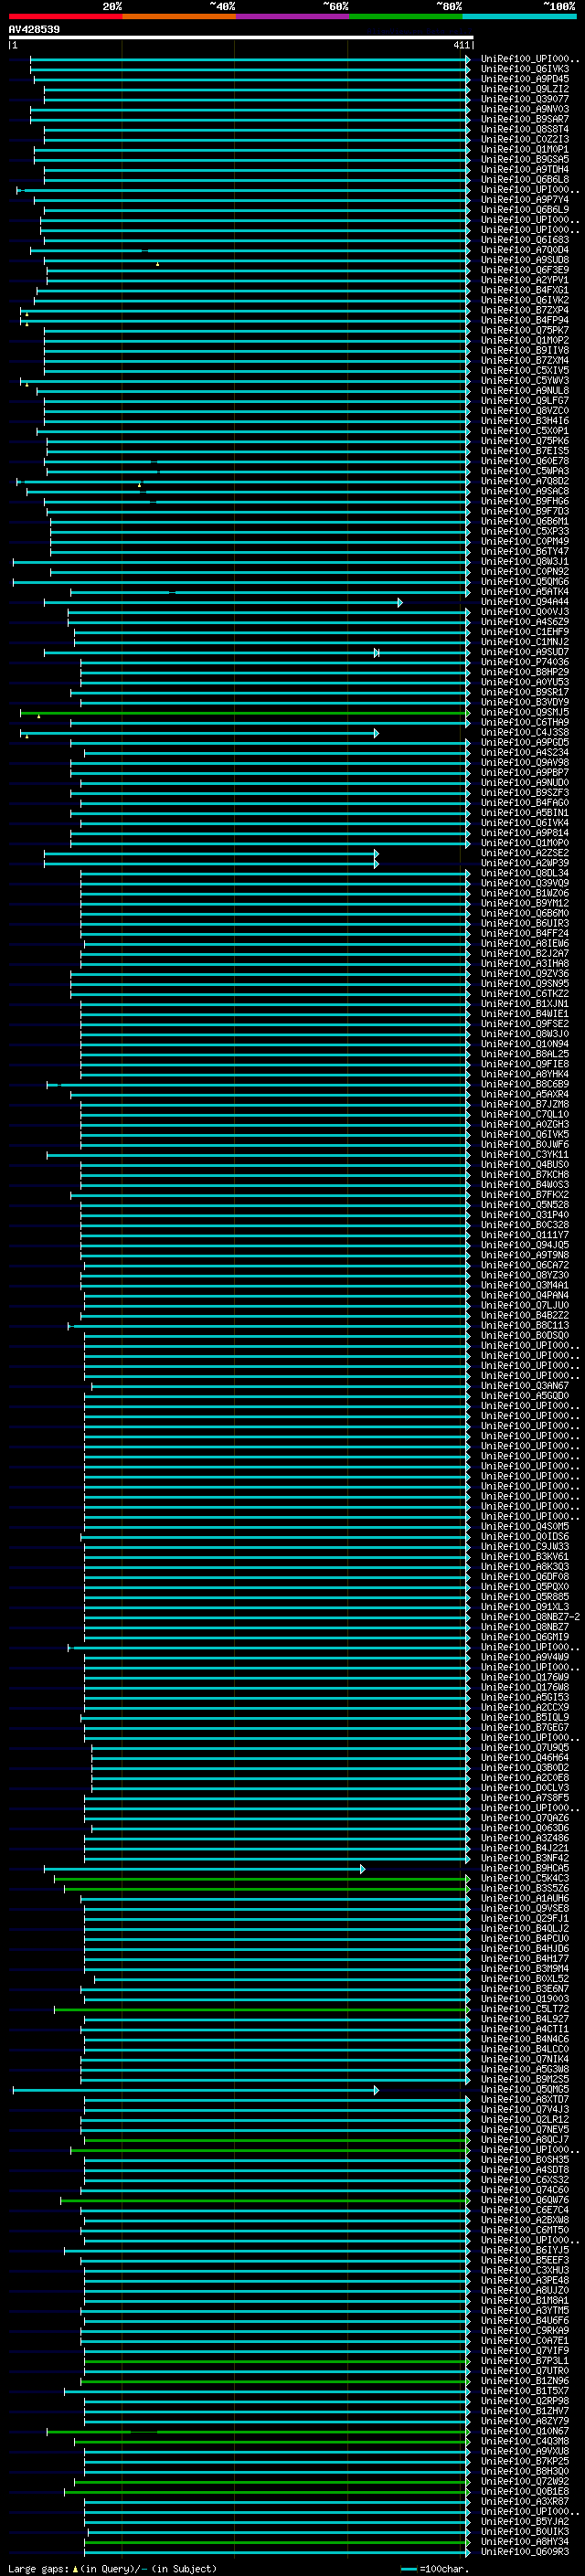Image resolution: width=585 pixels, height=2576 pixels.
Task: Click label UniRef100_B8HY34
Action: 525,2541
